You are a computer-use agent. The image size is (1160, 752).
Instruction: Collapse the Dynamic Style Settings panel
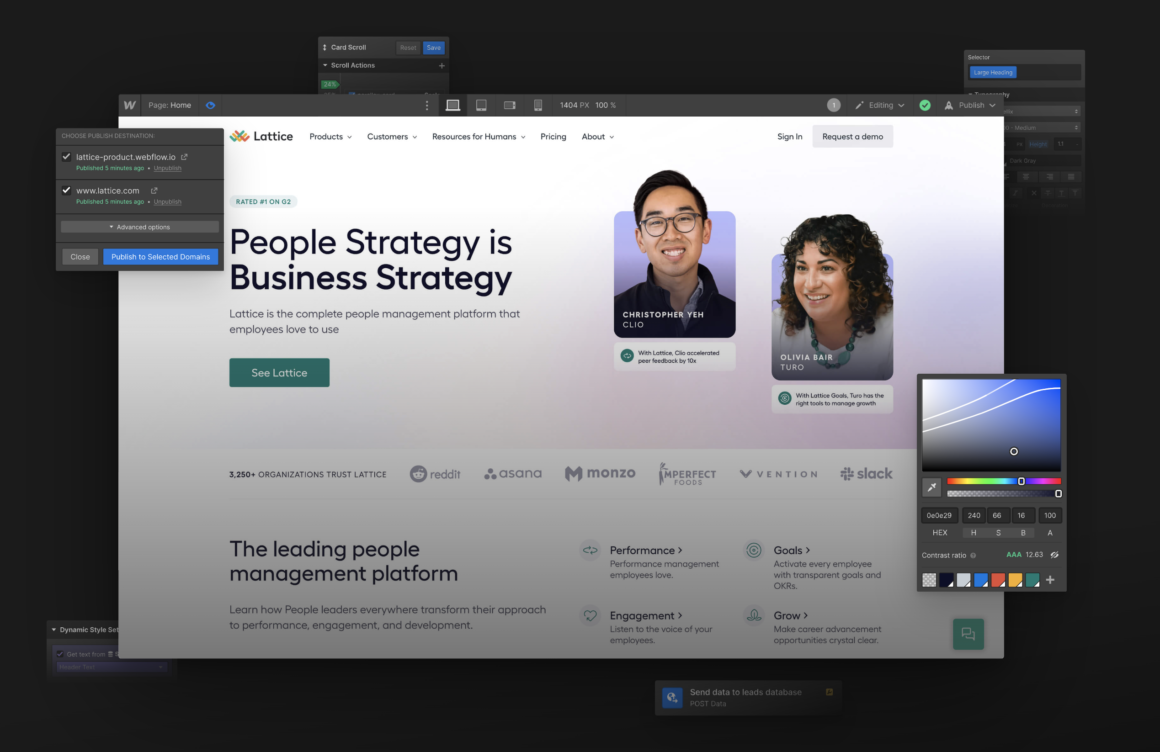point(53,630)
